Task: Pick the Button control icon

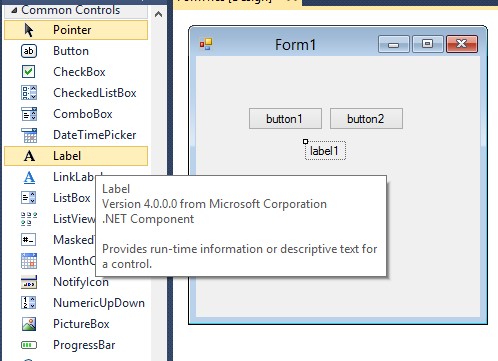Action: [29, 51]
